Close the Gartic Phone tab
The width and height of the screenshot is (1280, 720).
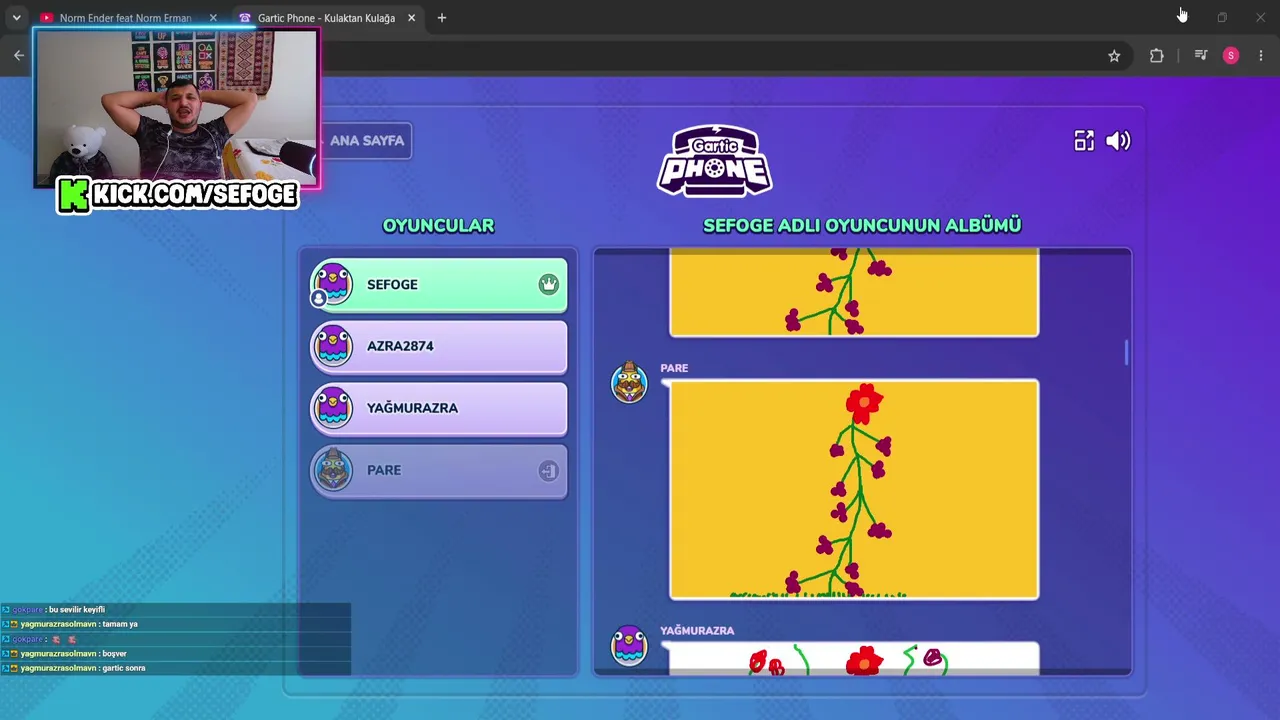(411, 18)
